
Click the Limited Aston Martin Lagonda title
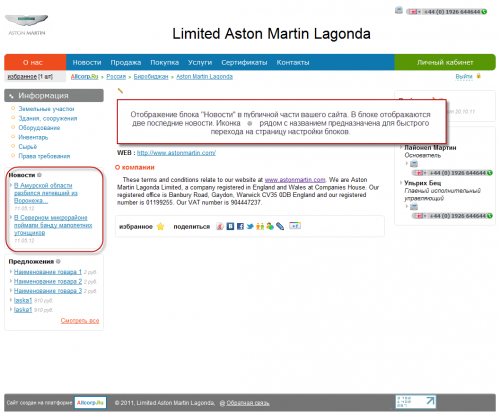click(x=271, y=34)
